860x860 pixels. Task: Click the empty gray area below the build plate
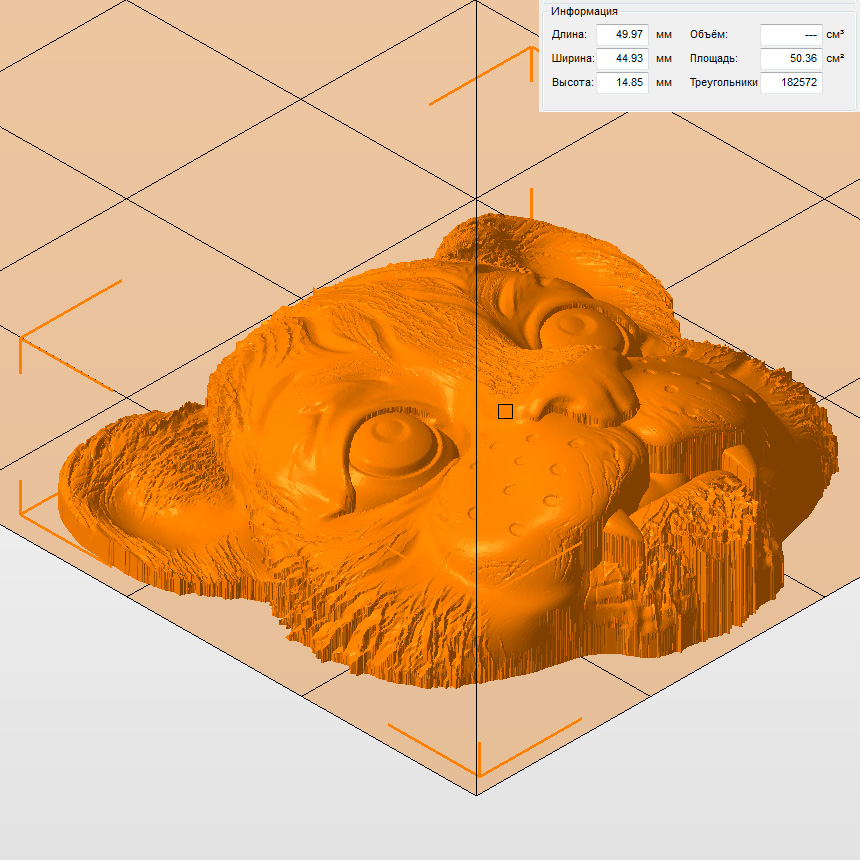coord(150,760)
